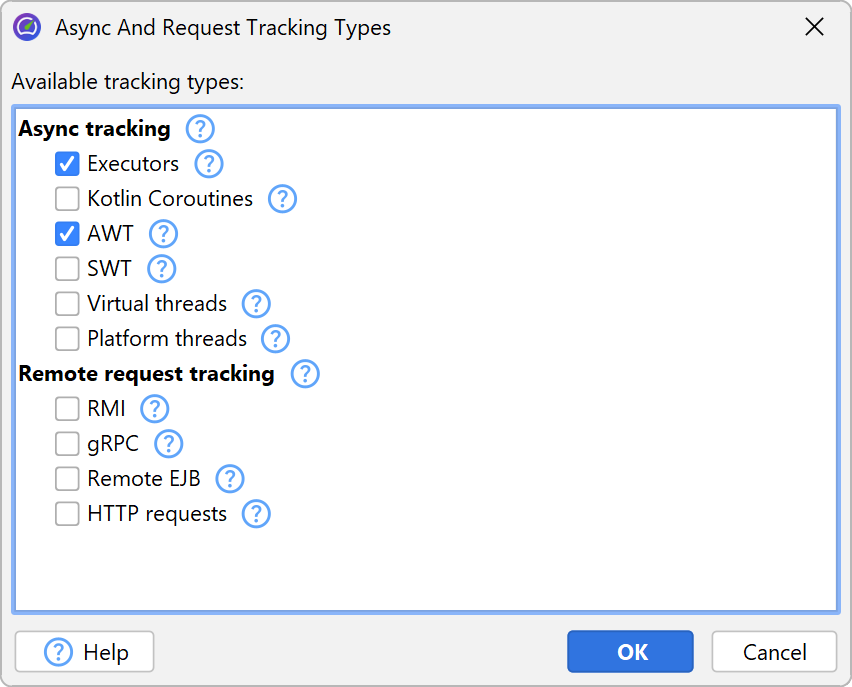The width and height of the screenshot is (852, 687).
Task: Check the HTTP requests checkbox
Action: [x=67, y=514]
